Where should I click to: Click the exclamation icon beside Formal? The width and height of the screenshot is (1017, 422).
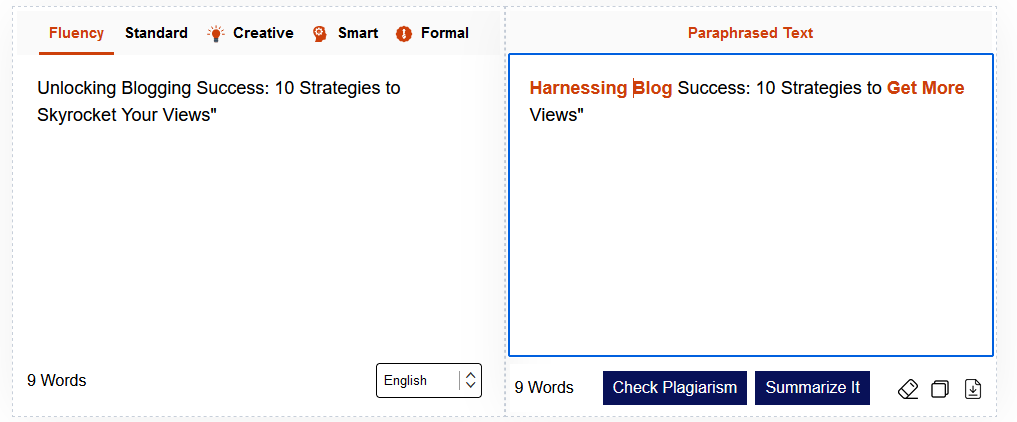click(x=404, y=33)
